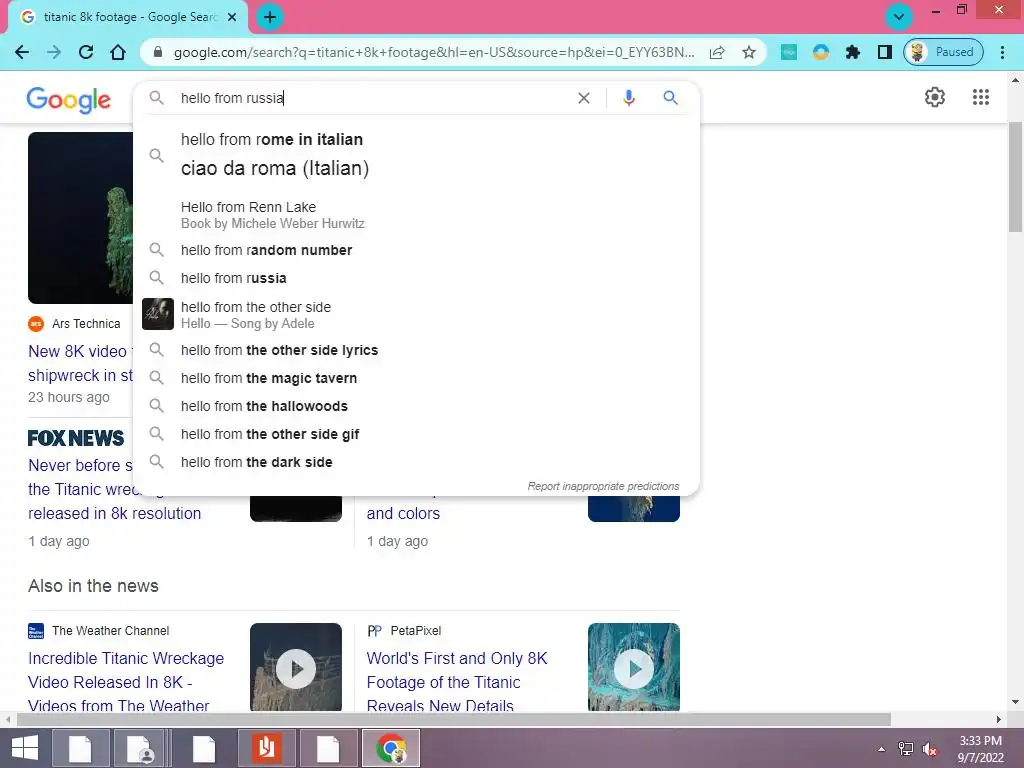1024x768 pixels.
Task: Open the browser home page
Action: click(118, 52)
